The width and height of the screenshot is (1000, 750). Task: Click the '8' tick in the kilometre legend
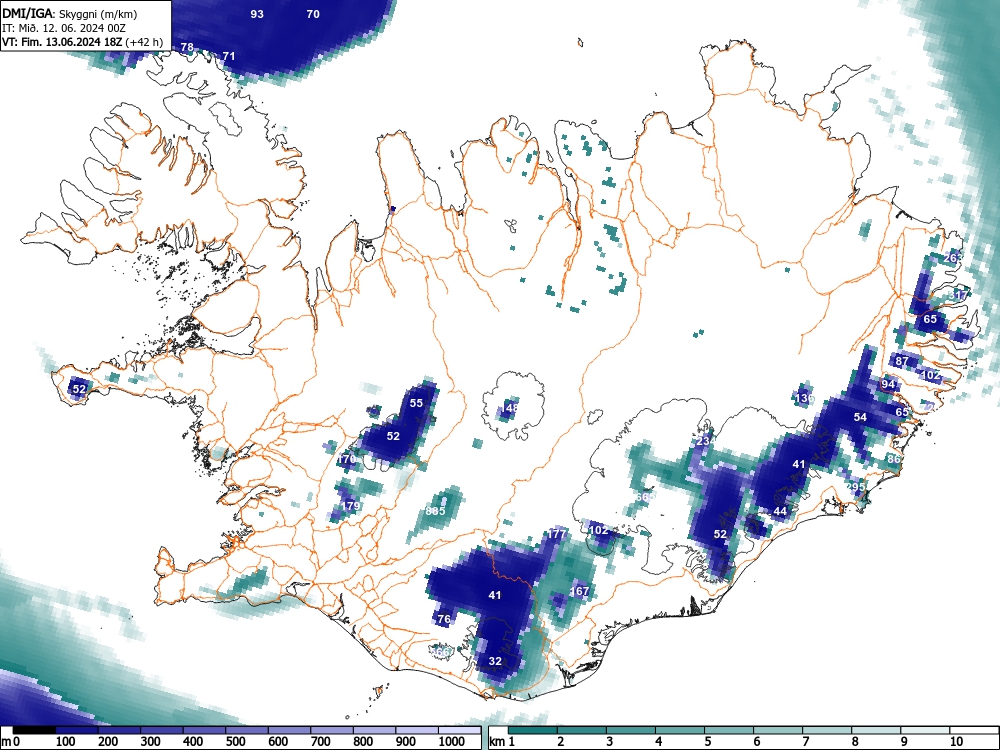855,742
